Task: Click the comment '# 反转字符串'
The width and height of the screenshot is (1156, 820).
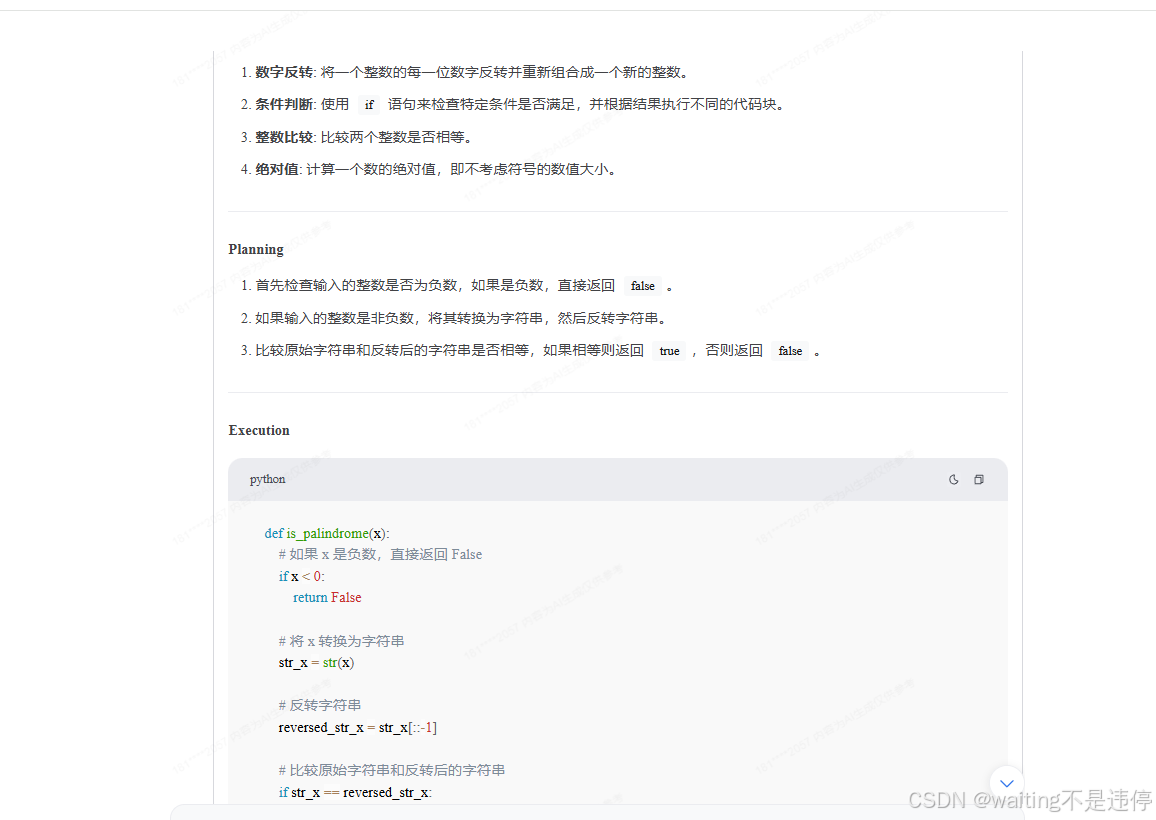Action: click(x=320, y=705)
